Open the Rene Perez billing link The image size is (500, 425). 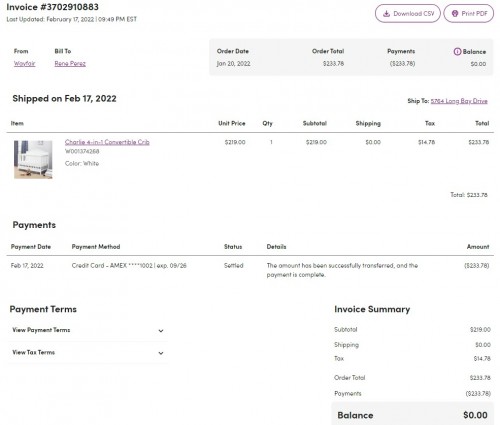click(70, 64)
